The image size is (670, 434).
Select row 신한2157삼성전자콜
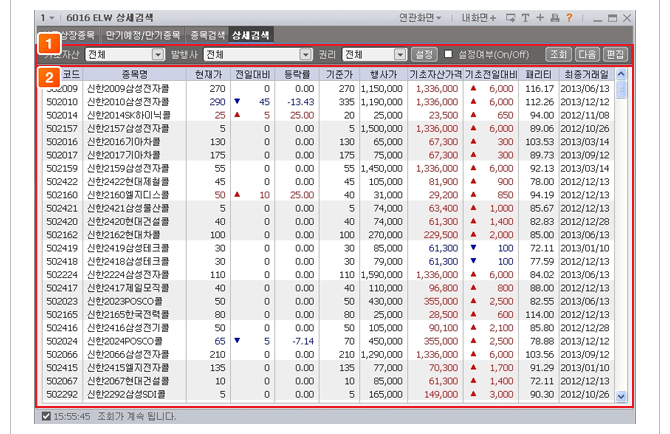(x=328, y=128)
